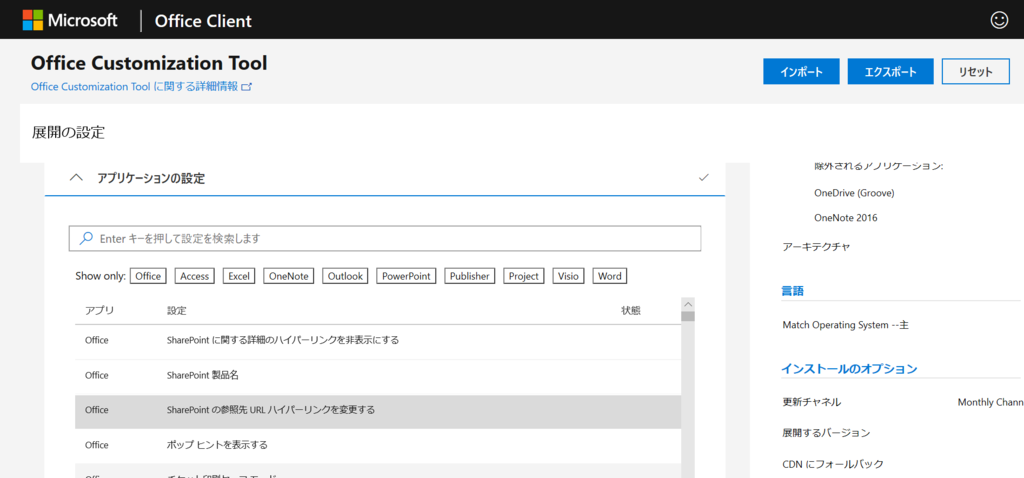This screenshot has width=1024, height=478.
Task: Filter settings by Publisher
Action: (x=470, y=276)
